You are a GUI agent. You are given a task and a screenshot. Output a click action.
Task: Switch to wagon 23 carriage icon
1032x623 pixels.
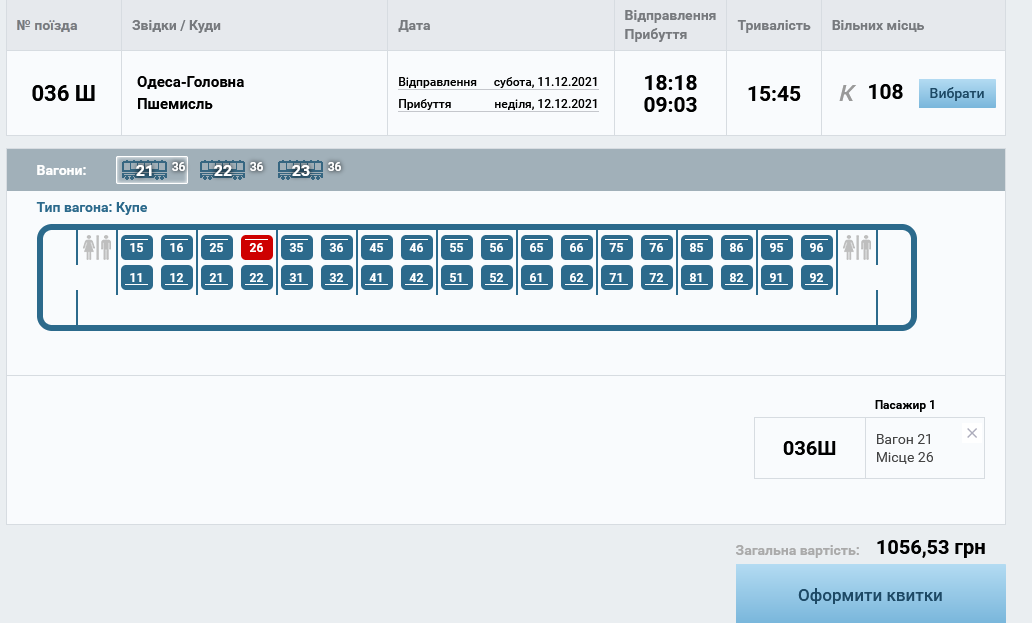tap(300, 170)
